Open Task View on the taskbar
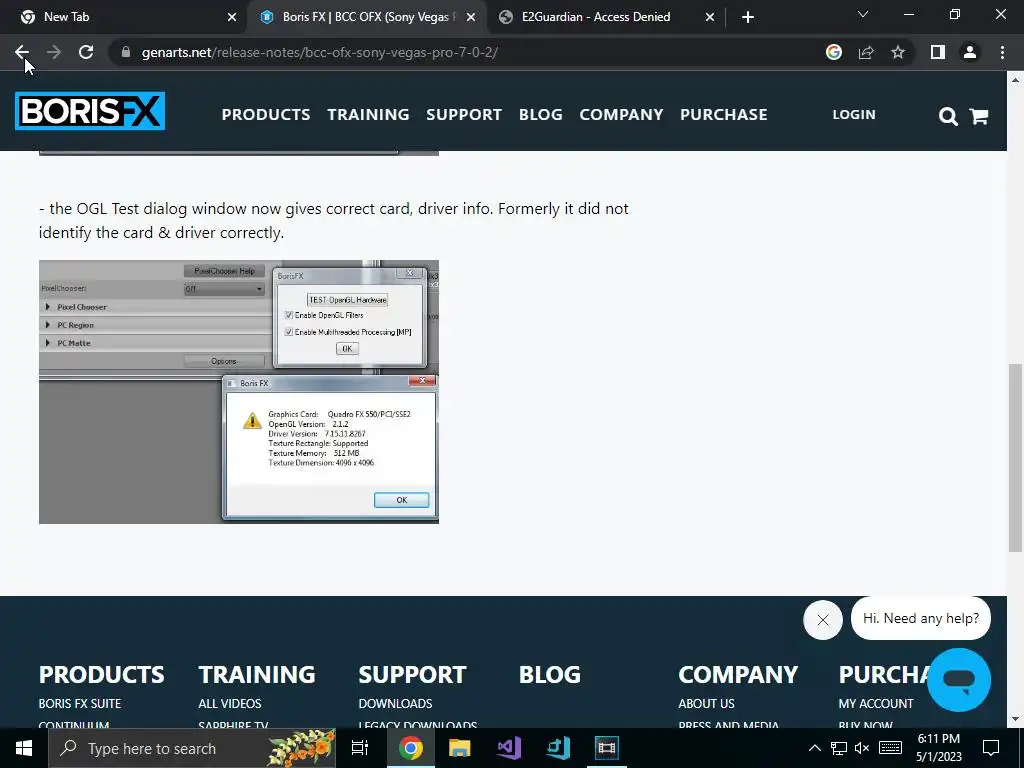The height and width of the screenshot is (768, 1024). [x=360, y=748]
